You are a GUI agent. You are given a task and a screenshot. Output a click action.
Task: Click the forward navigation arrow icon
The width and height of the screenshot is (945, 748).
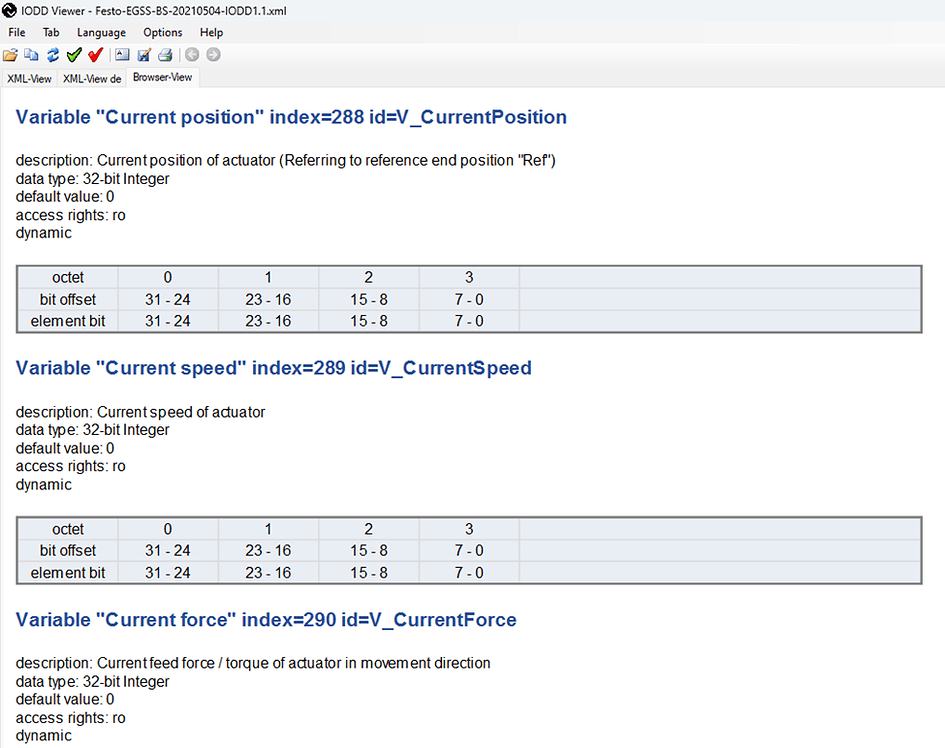pos(212,54)
